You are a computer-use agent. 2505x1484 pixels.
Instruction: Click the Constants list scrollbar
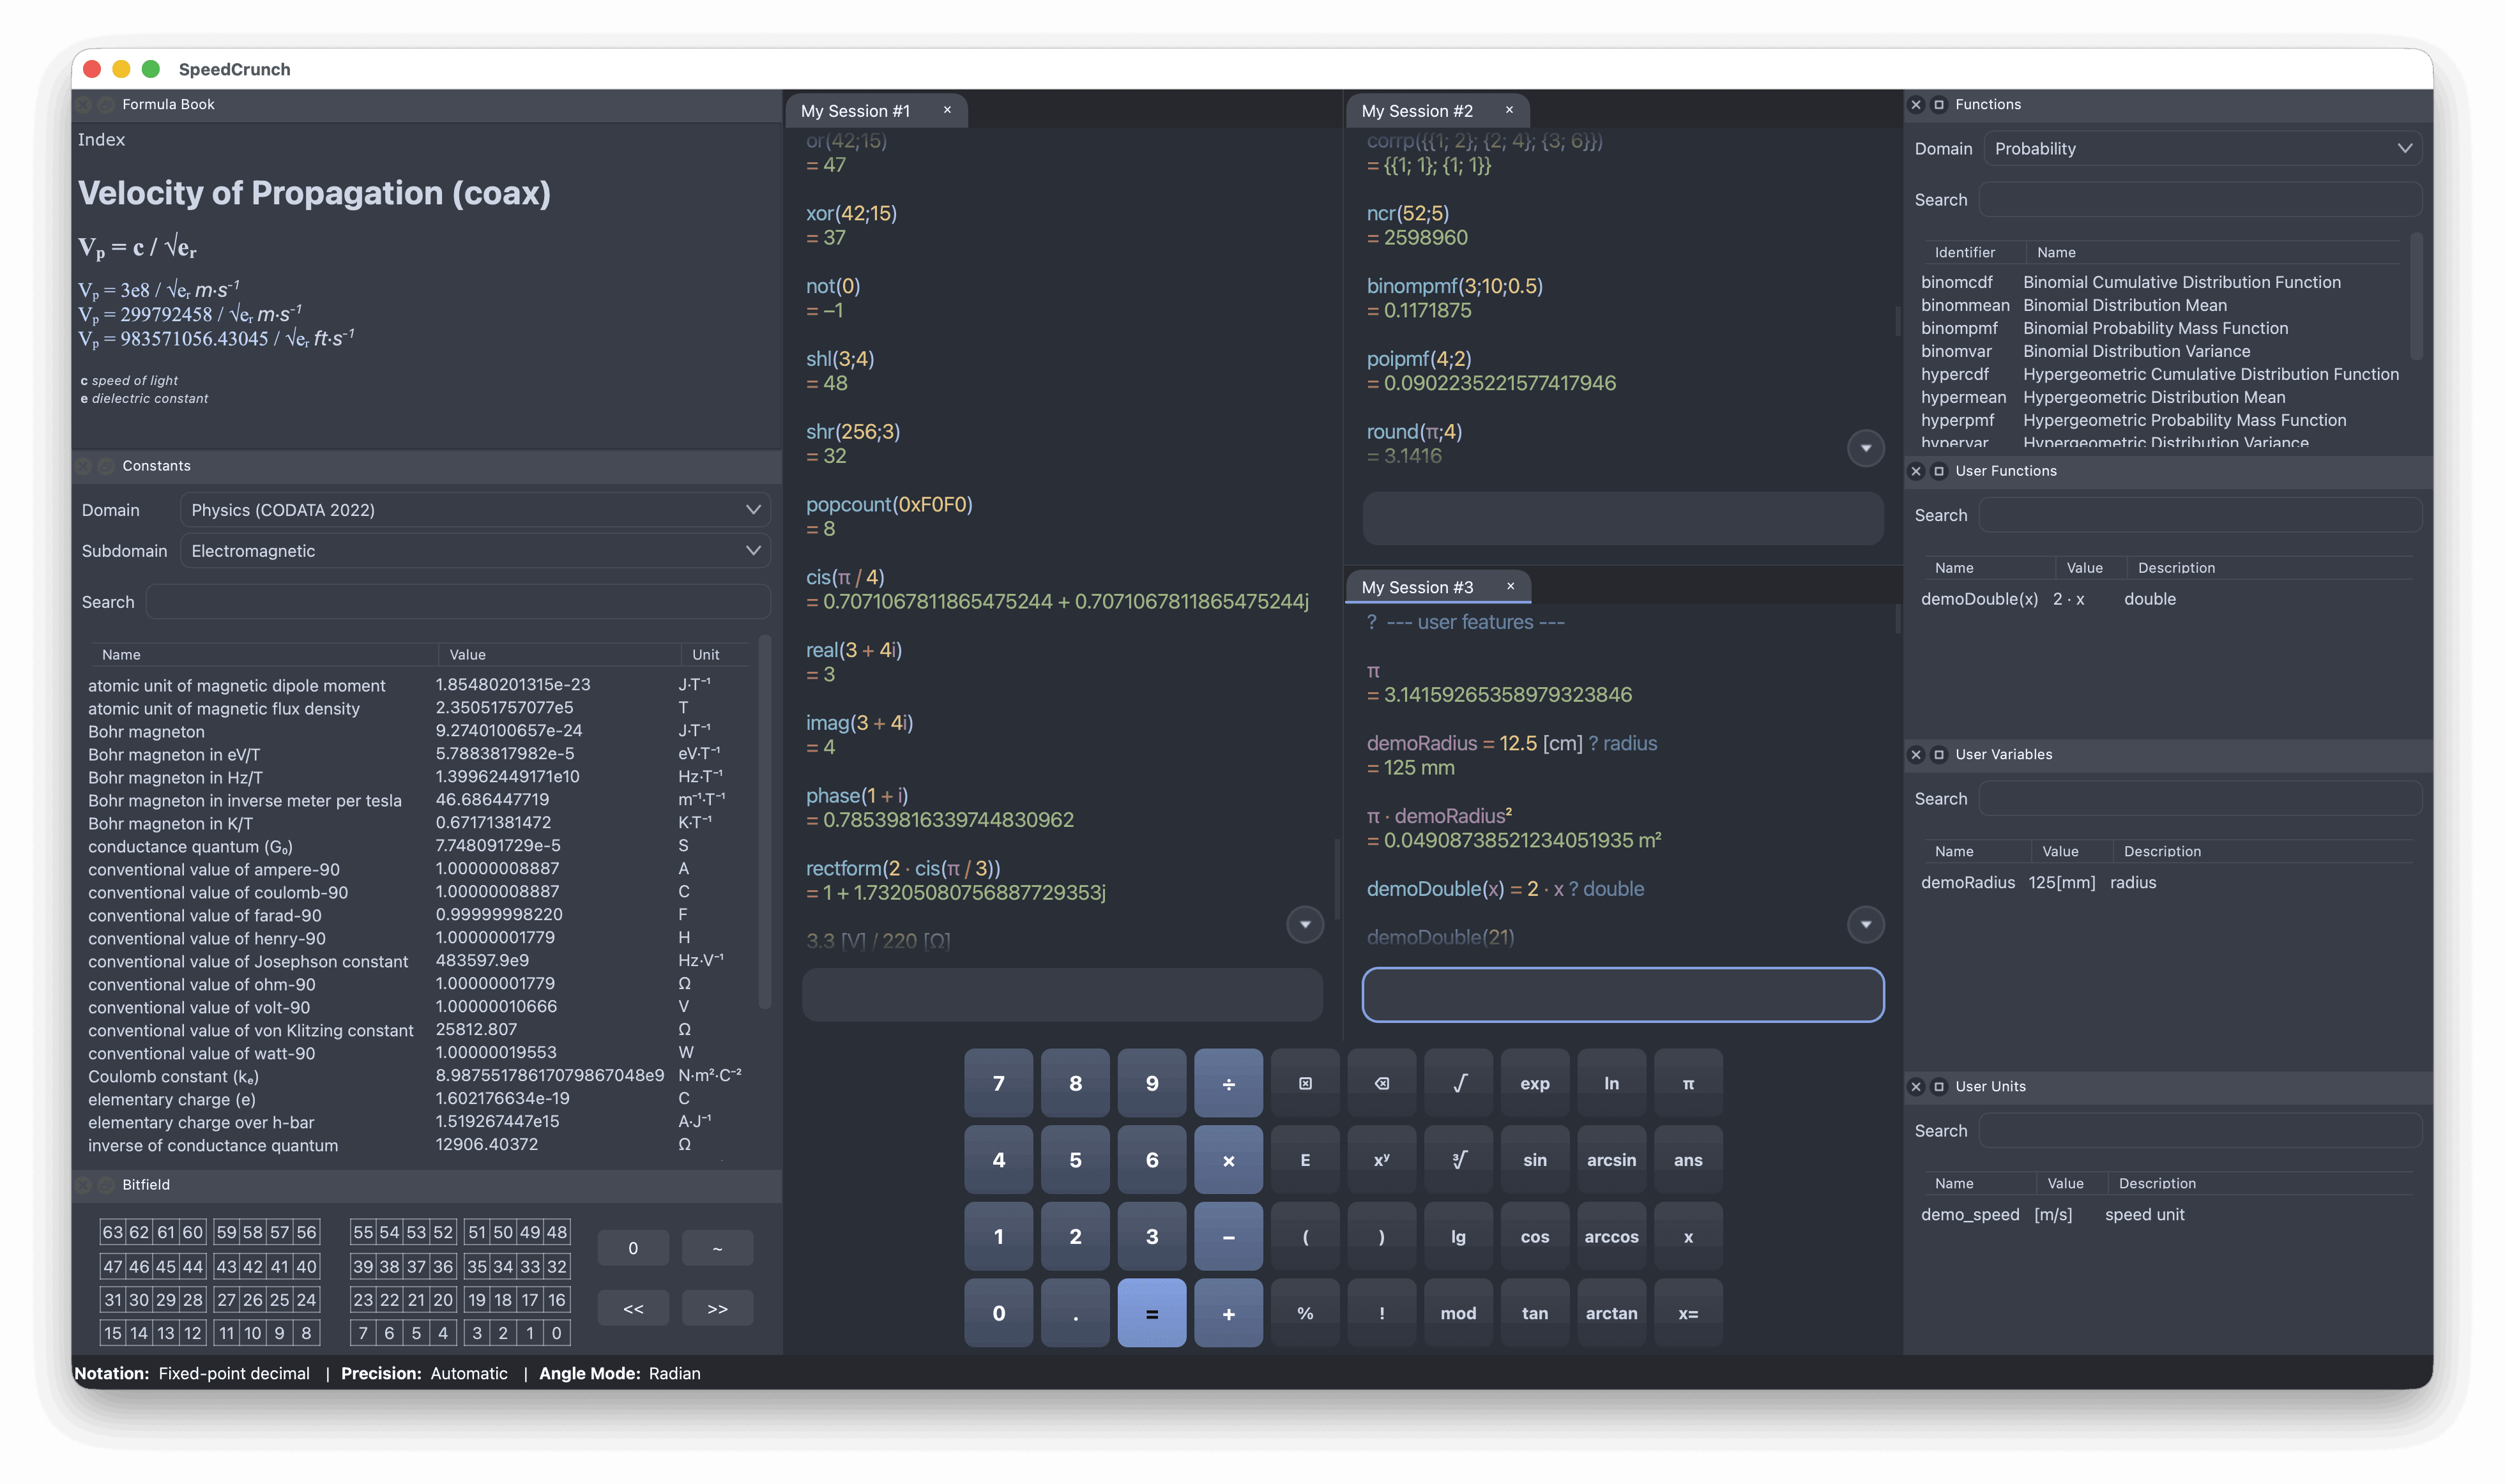pyautogui.click(x=764, y=822)
